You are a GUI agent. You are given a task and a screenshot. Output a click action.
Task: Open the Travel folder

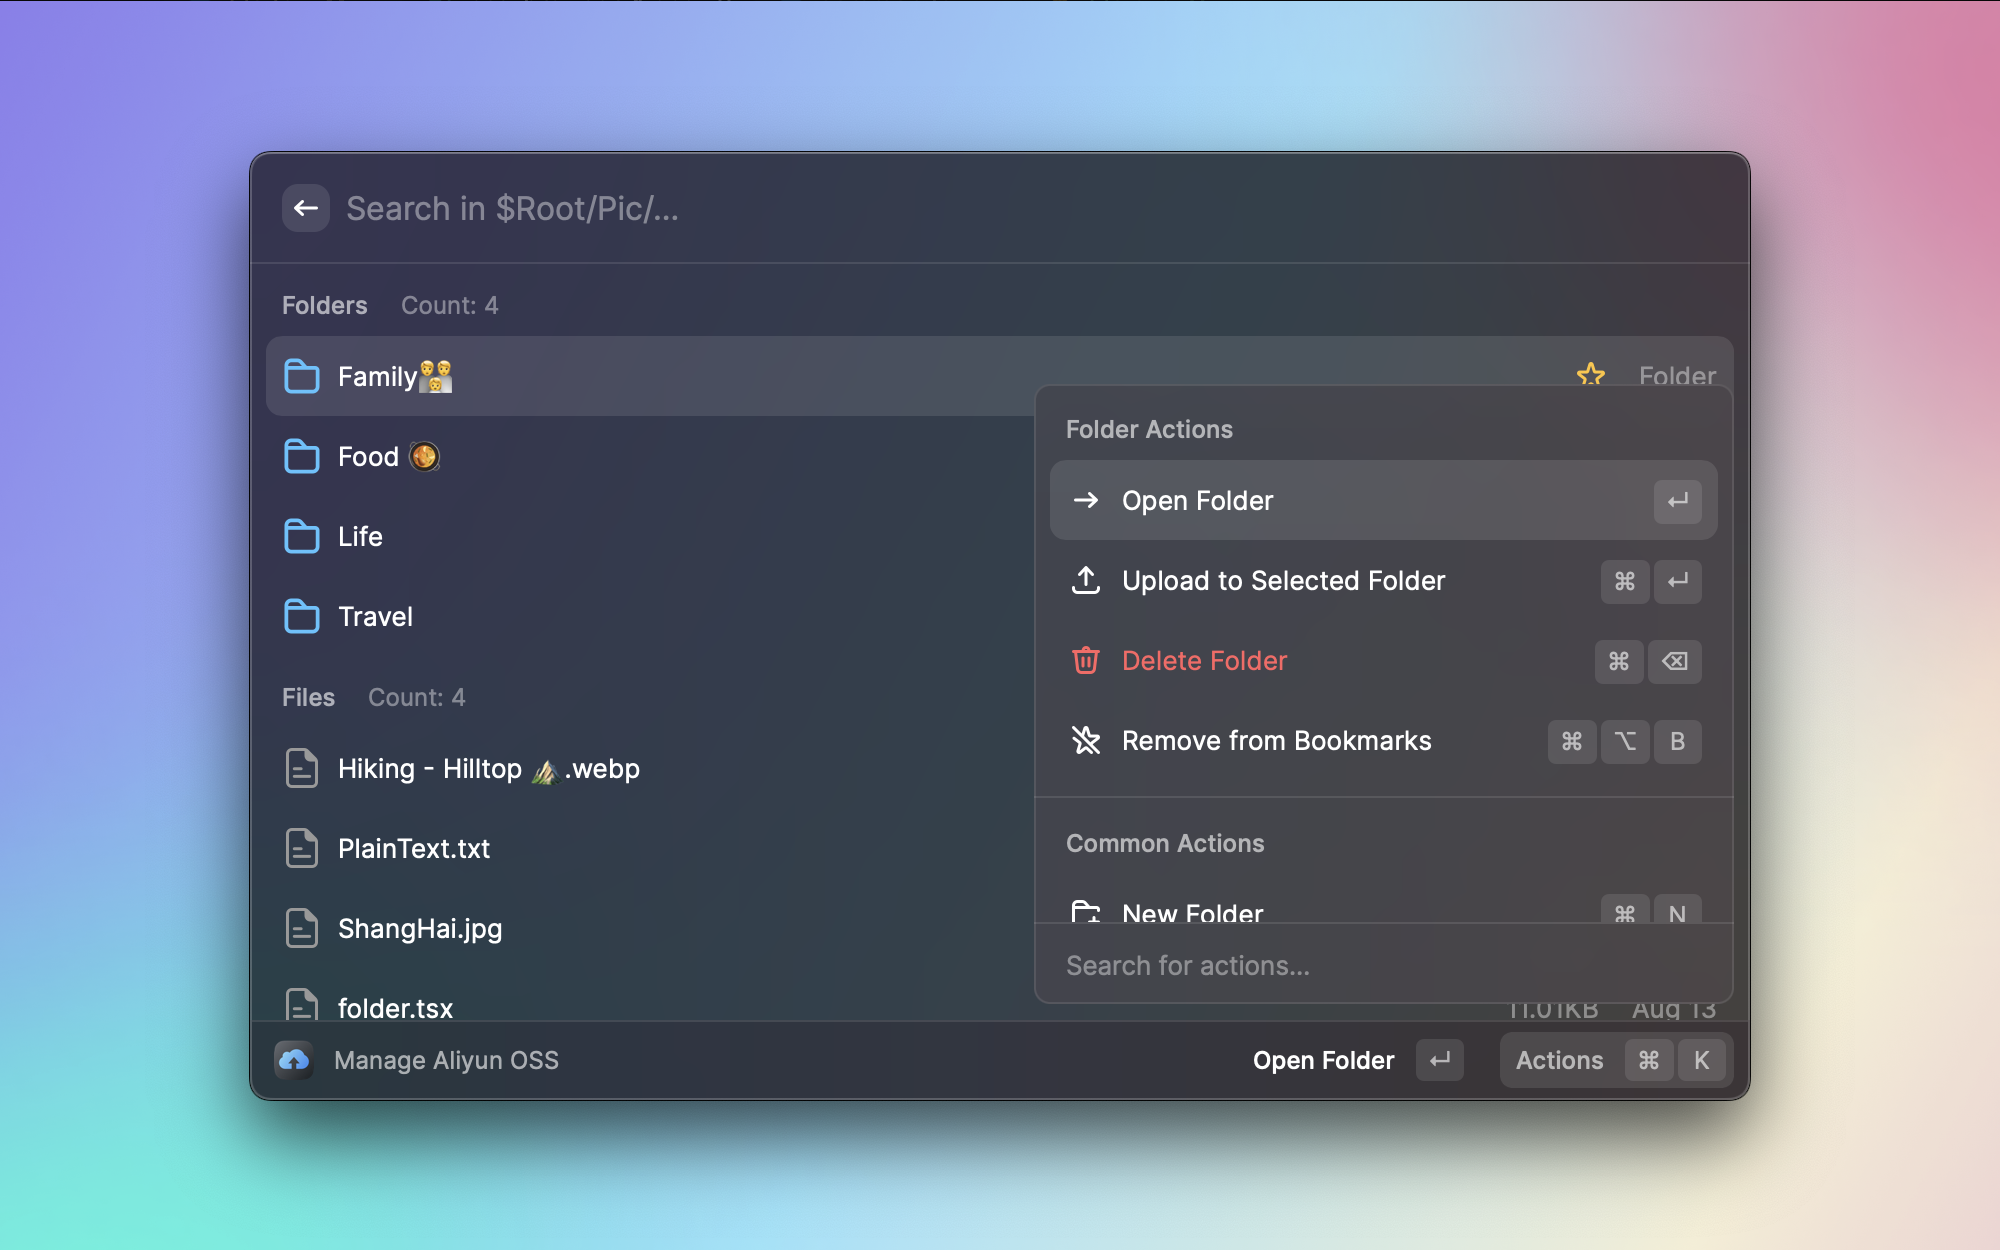375,617
